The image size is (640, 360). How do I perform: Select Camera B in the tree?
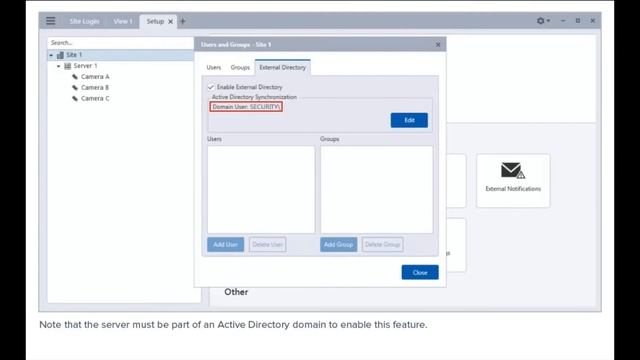(95, 87)
